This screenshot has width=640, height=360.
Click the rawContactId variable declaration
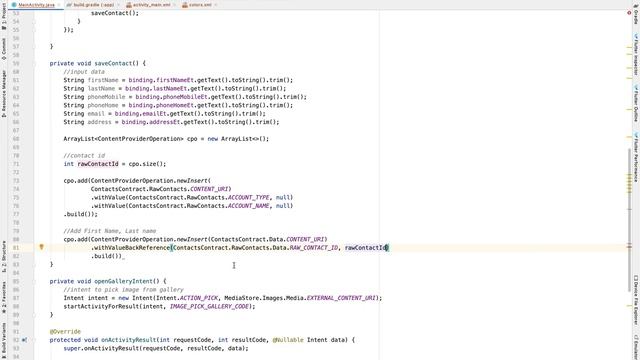pos(98,164)
